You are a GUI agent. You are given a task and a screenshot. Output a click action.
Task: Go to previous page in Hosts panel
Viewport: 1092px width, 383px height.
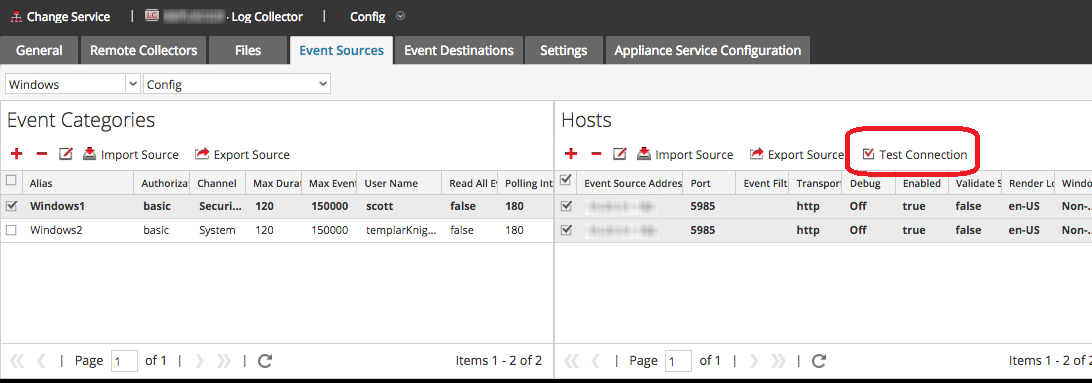coord(595,361)
